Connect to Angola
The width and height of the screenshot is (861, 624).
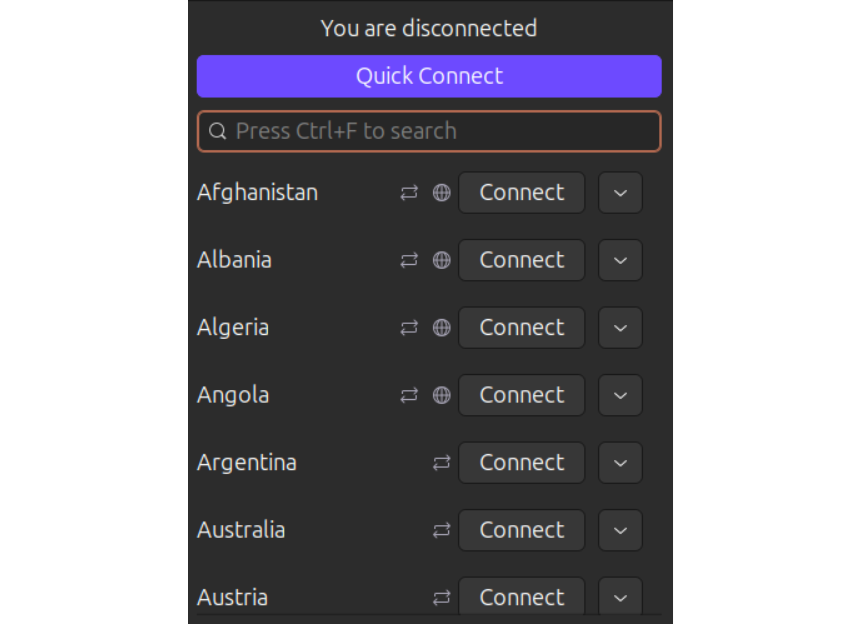(x=521, y=395)
